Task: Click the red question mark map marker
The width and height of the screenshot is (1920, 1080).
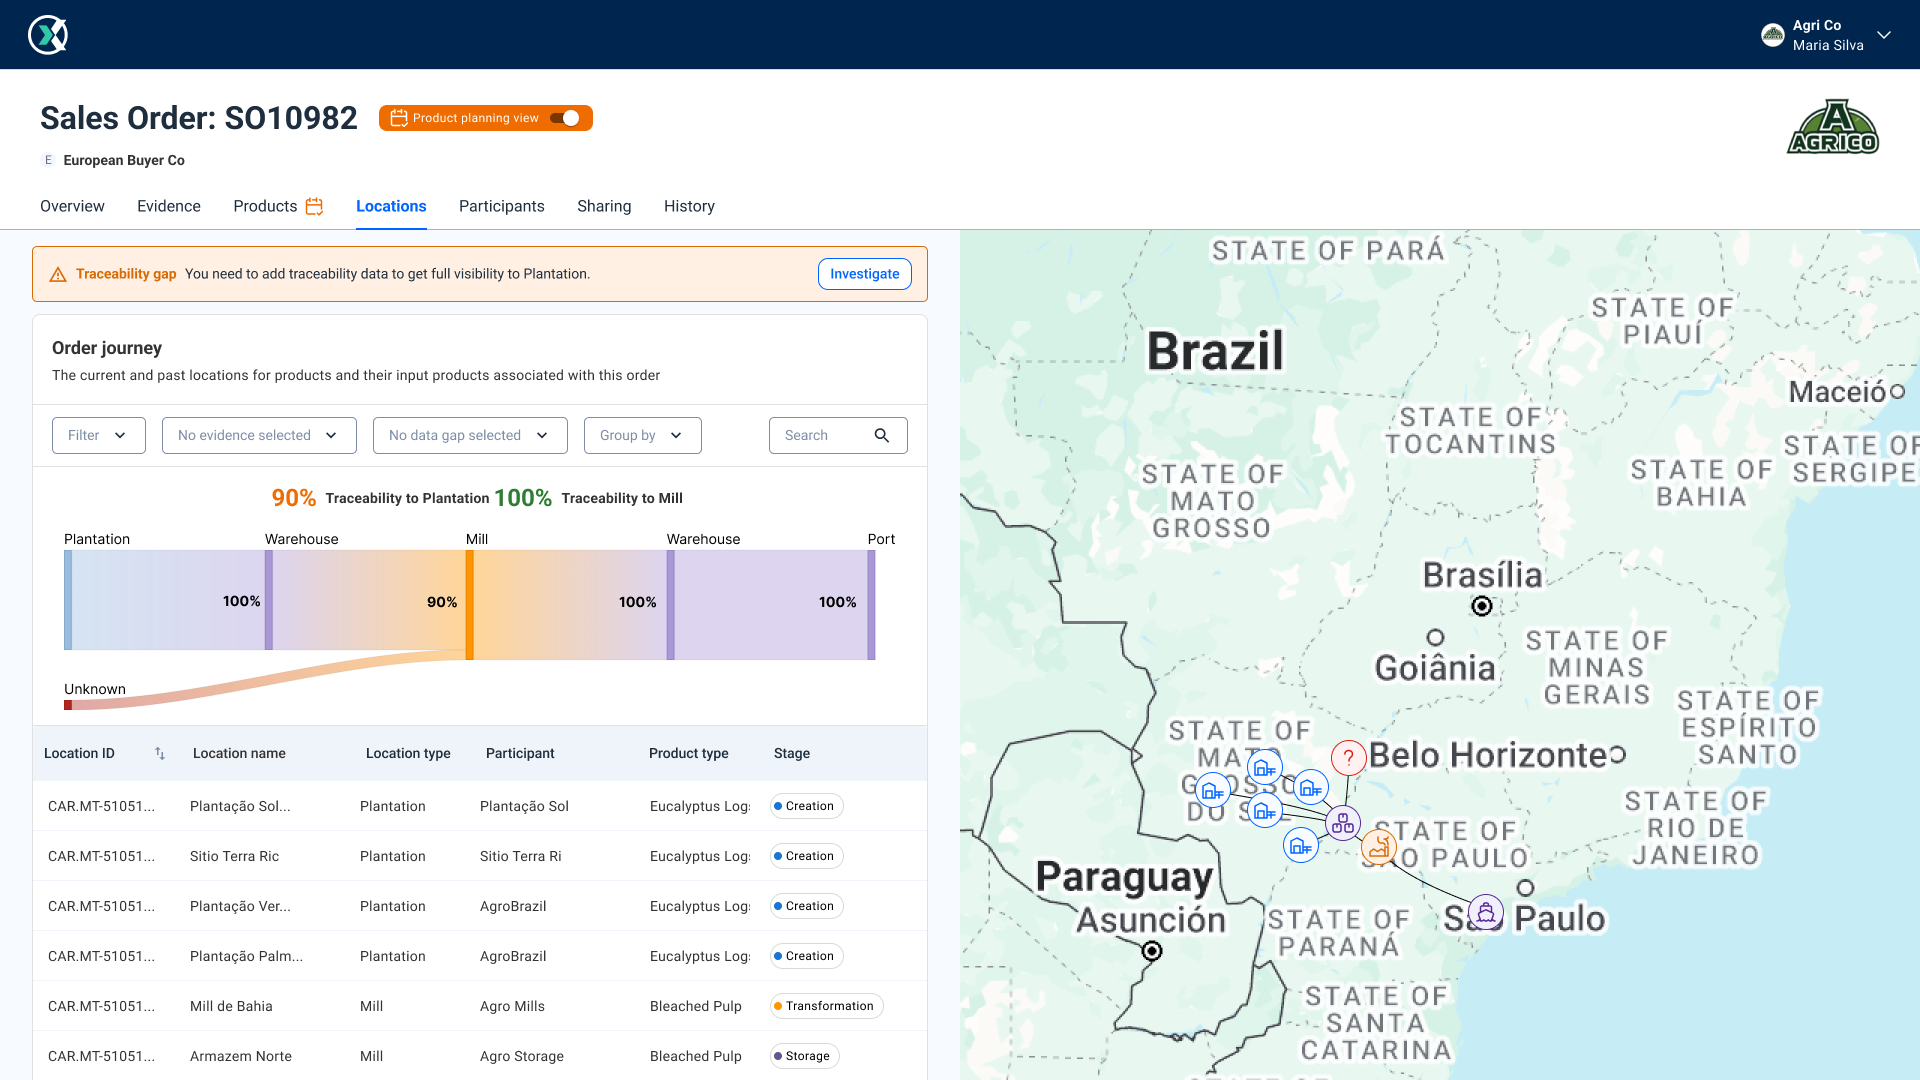Action: point(1348,757)
